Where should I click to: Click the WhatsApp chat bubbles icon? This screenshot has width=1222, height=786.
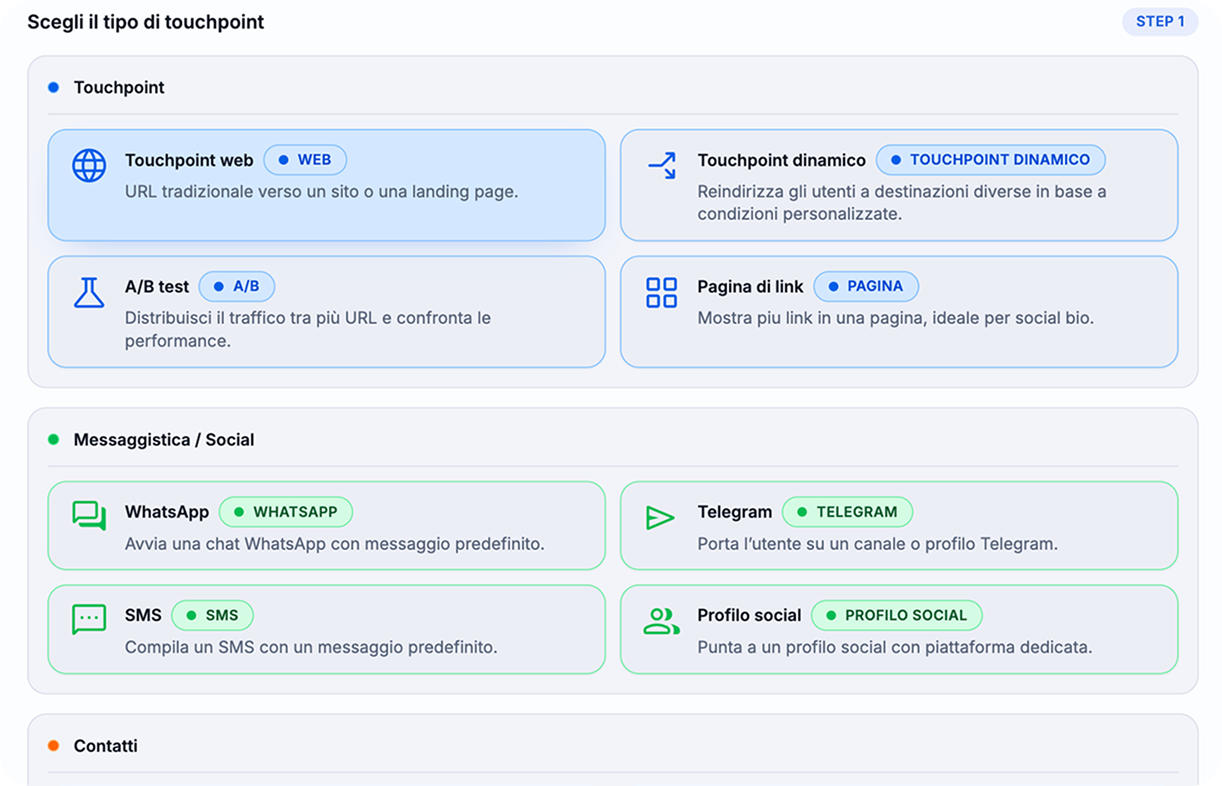[x=89, y=517]
